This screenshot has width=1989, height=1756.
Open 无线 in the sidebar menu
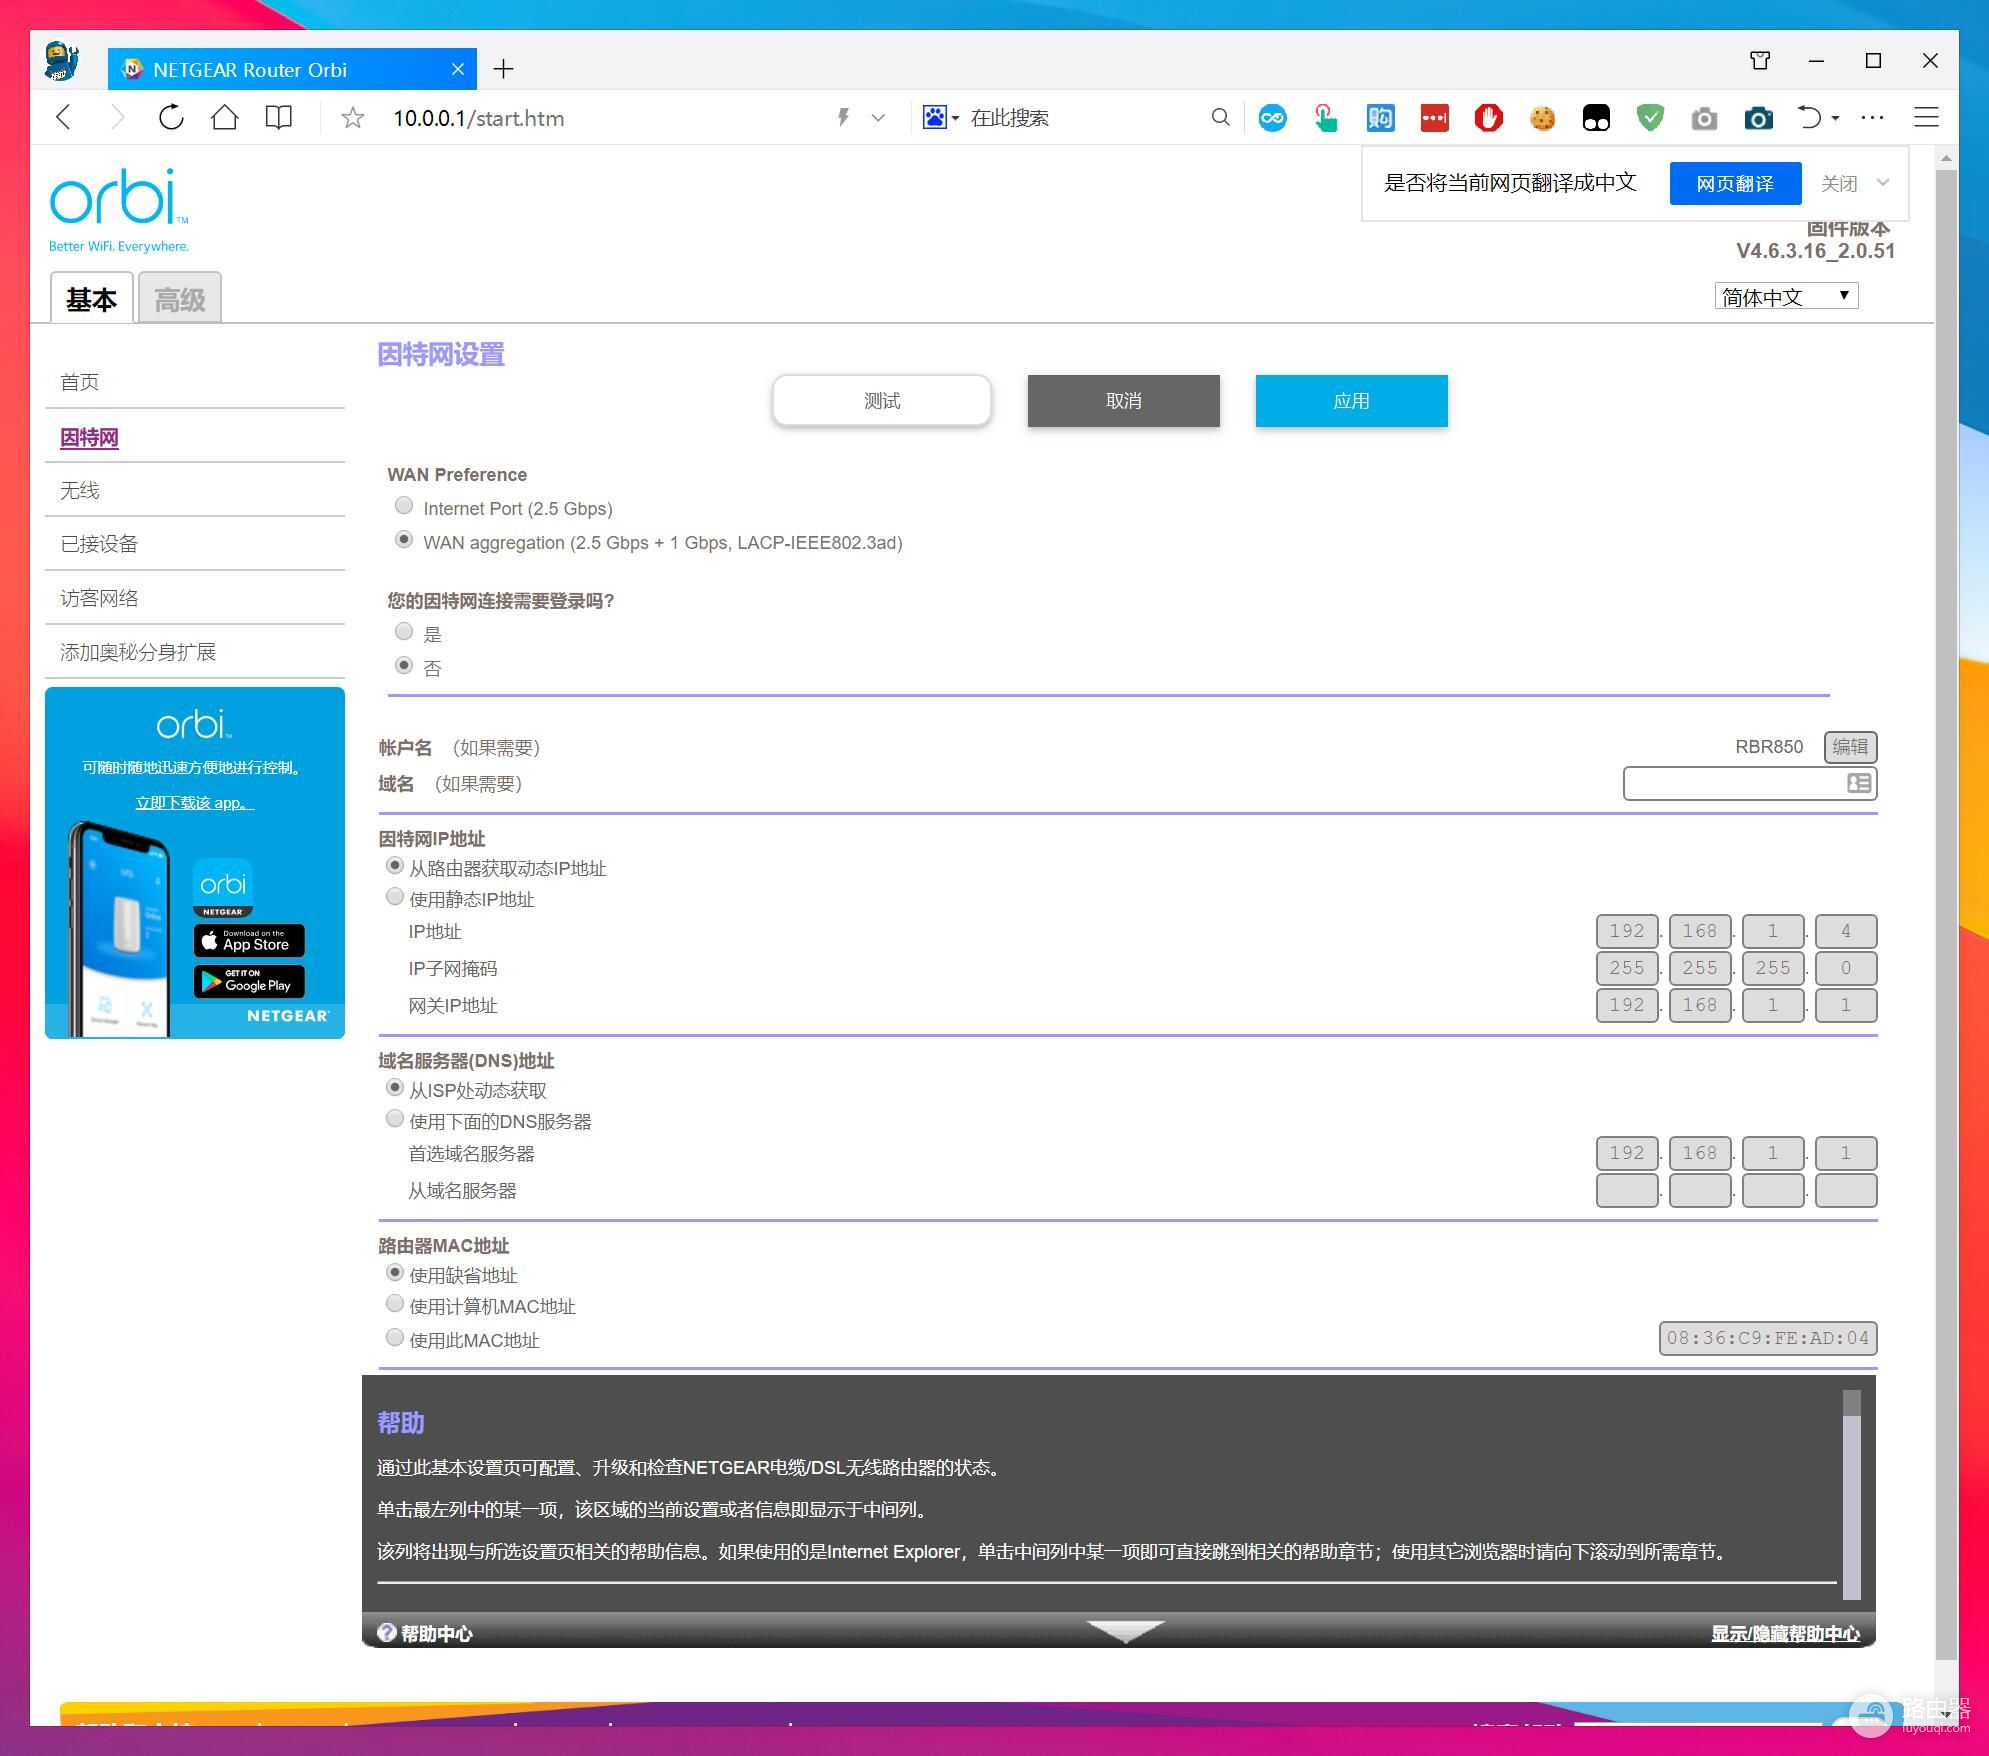[x=80, y=490]
